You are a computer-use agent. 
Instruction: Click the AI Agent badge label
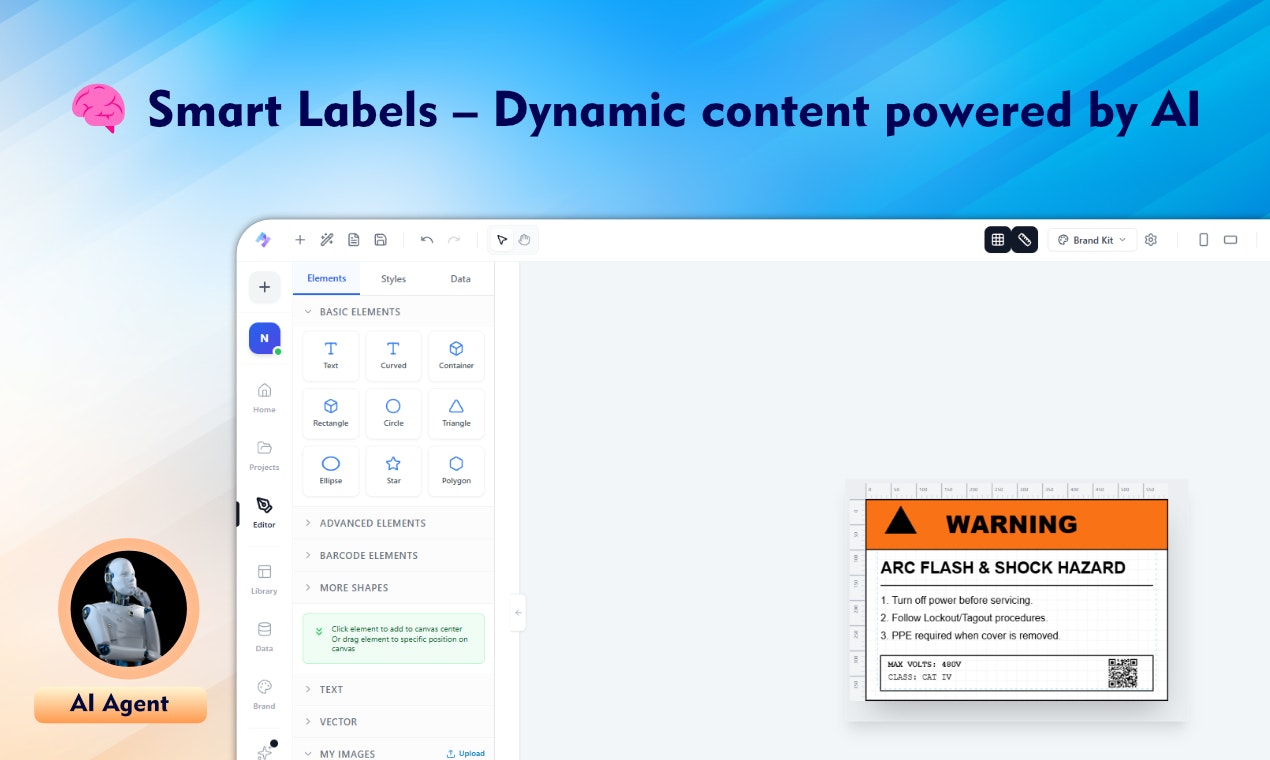(x=120, y=704)
